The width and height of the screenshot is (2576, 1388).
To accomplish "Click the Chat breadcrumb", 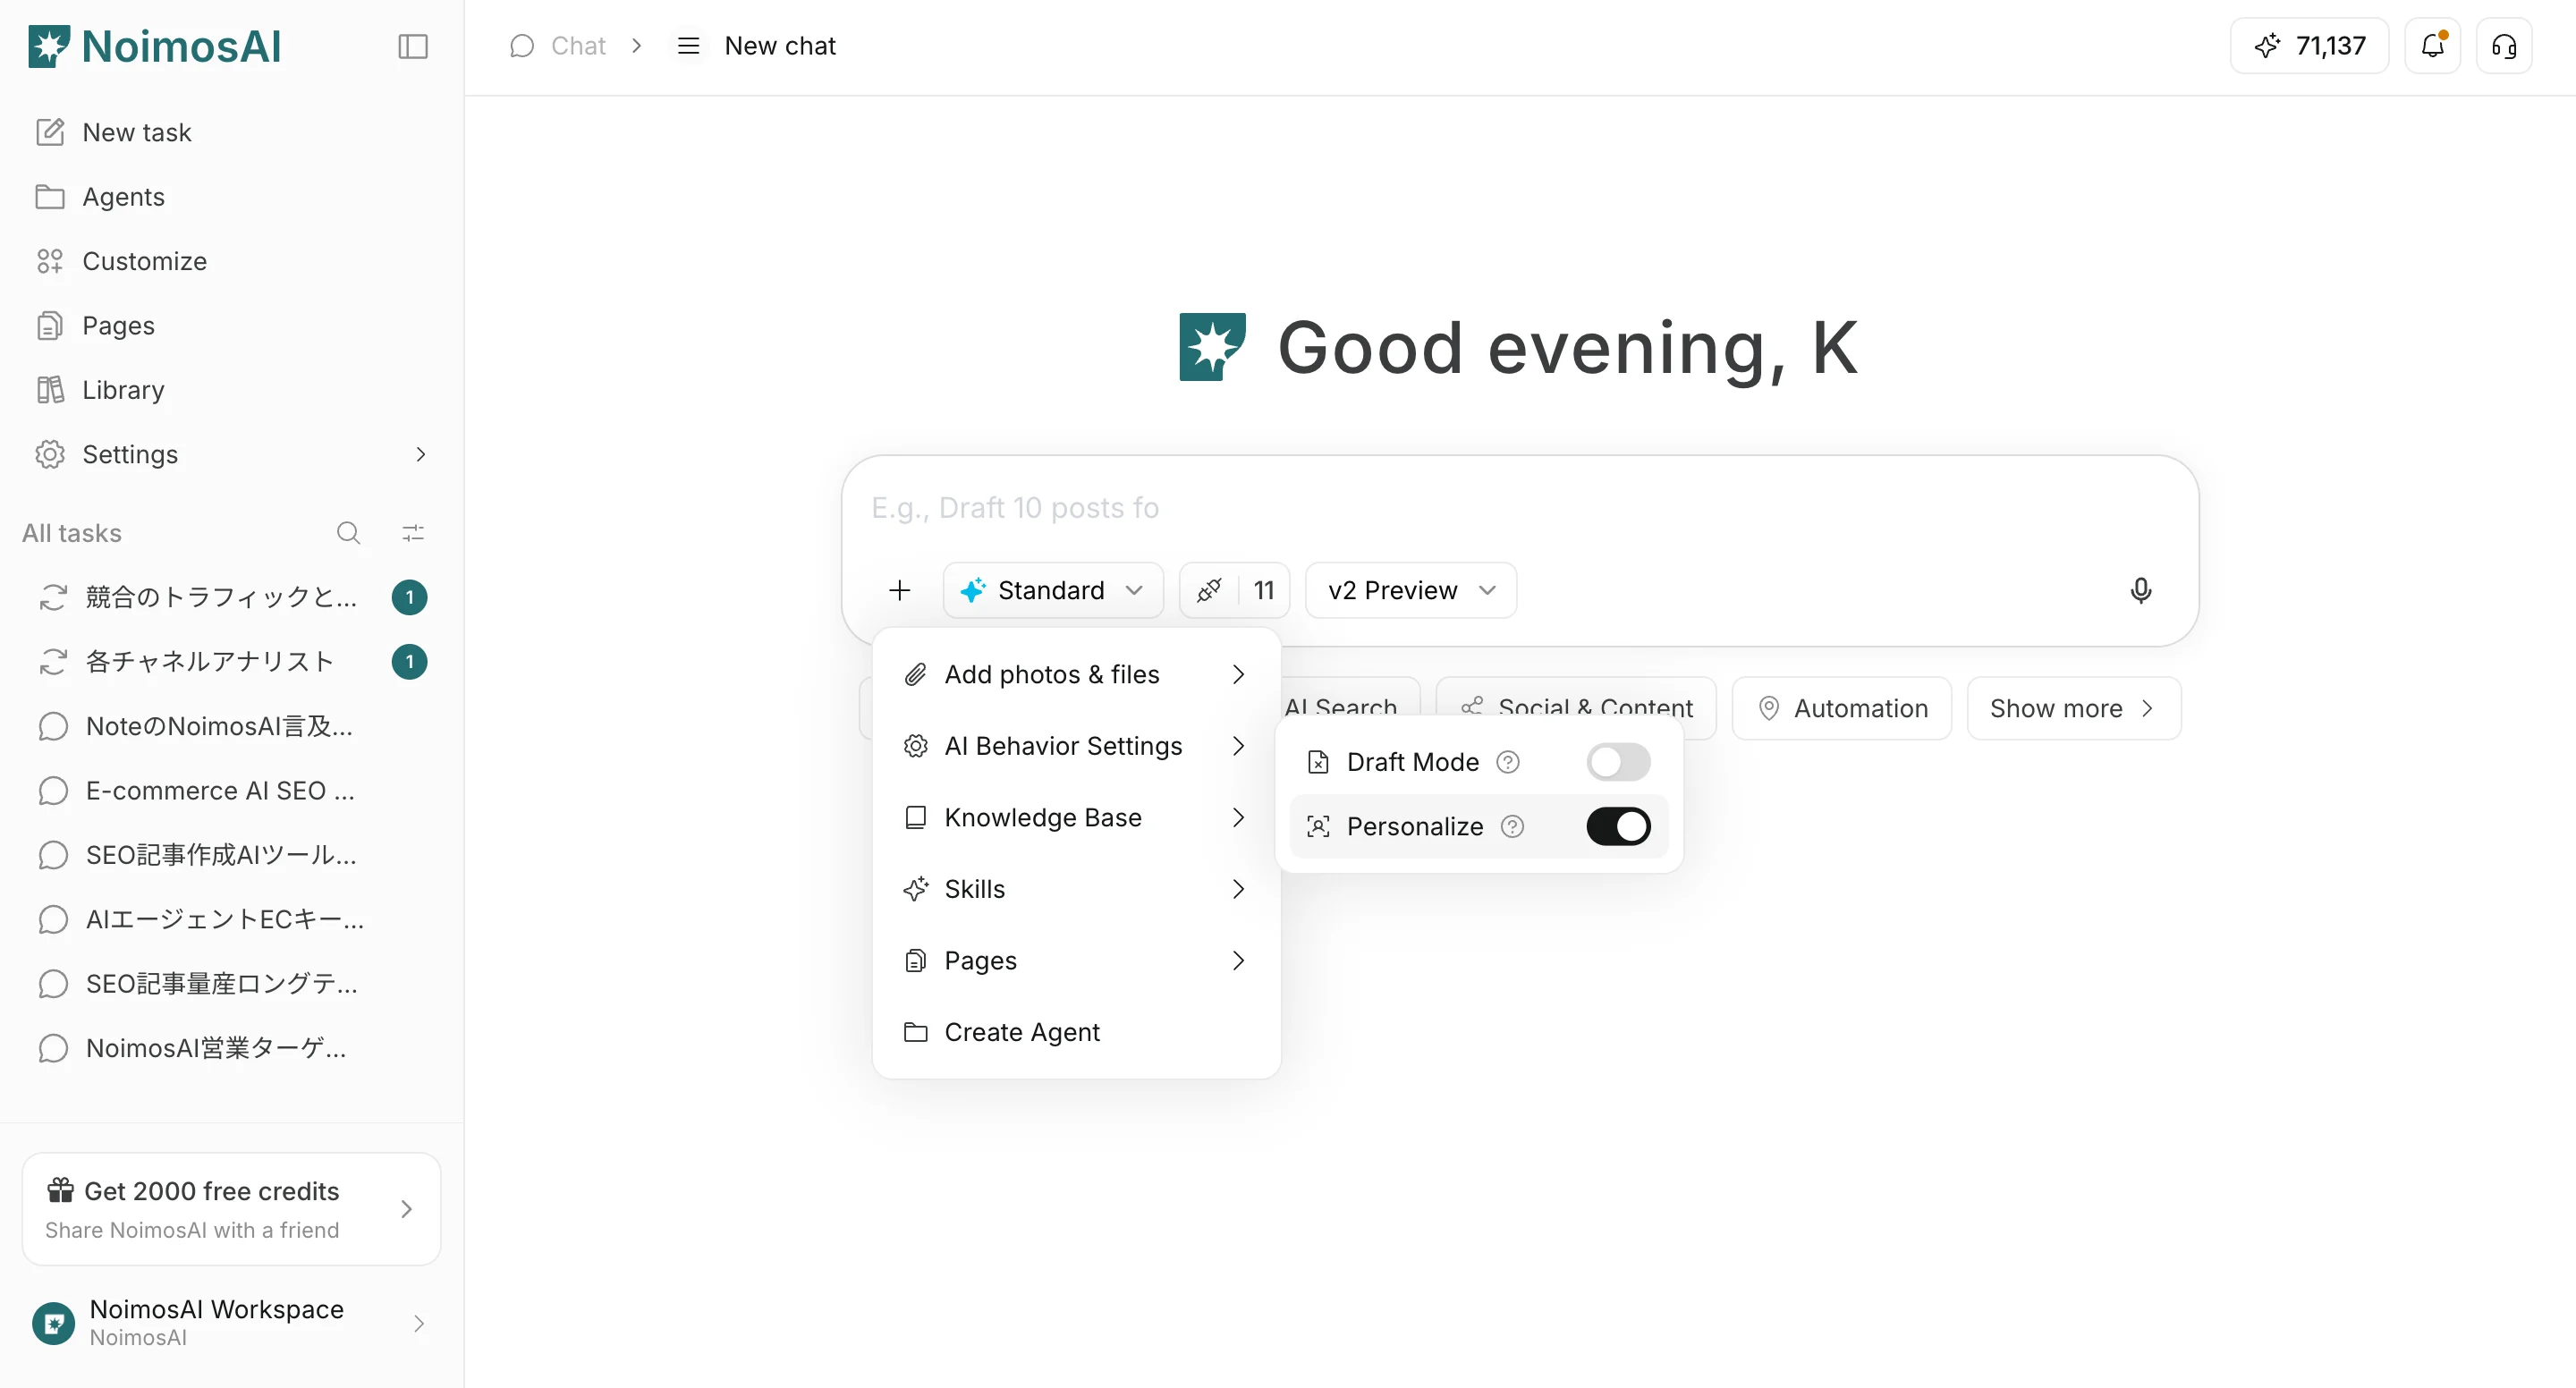I will pos(558,46).
